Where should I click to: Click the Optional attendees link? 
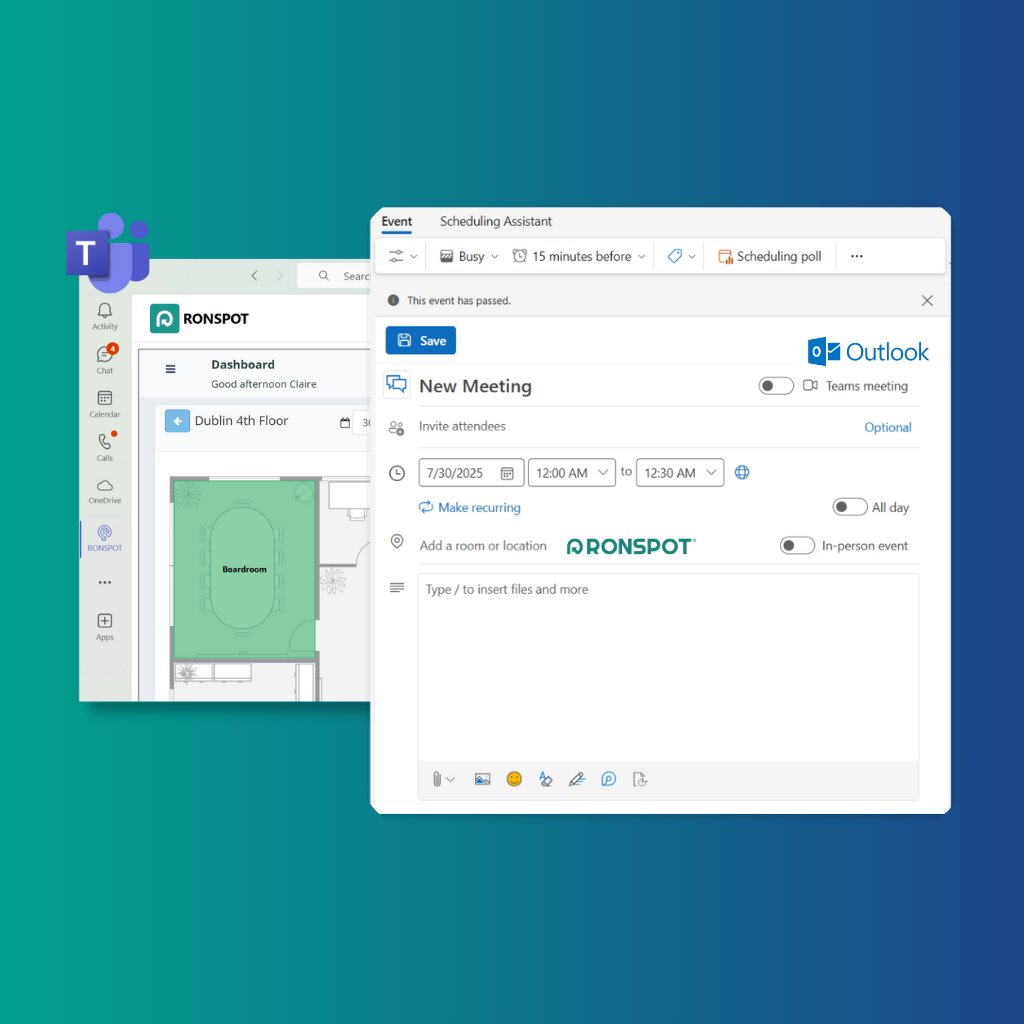point(888,427)
